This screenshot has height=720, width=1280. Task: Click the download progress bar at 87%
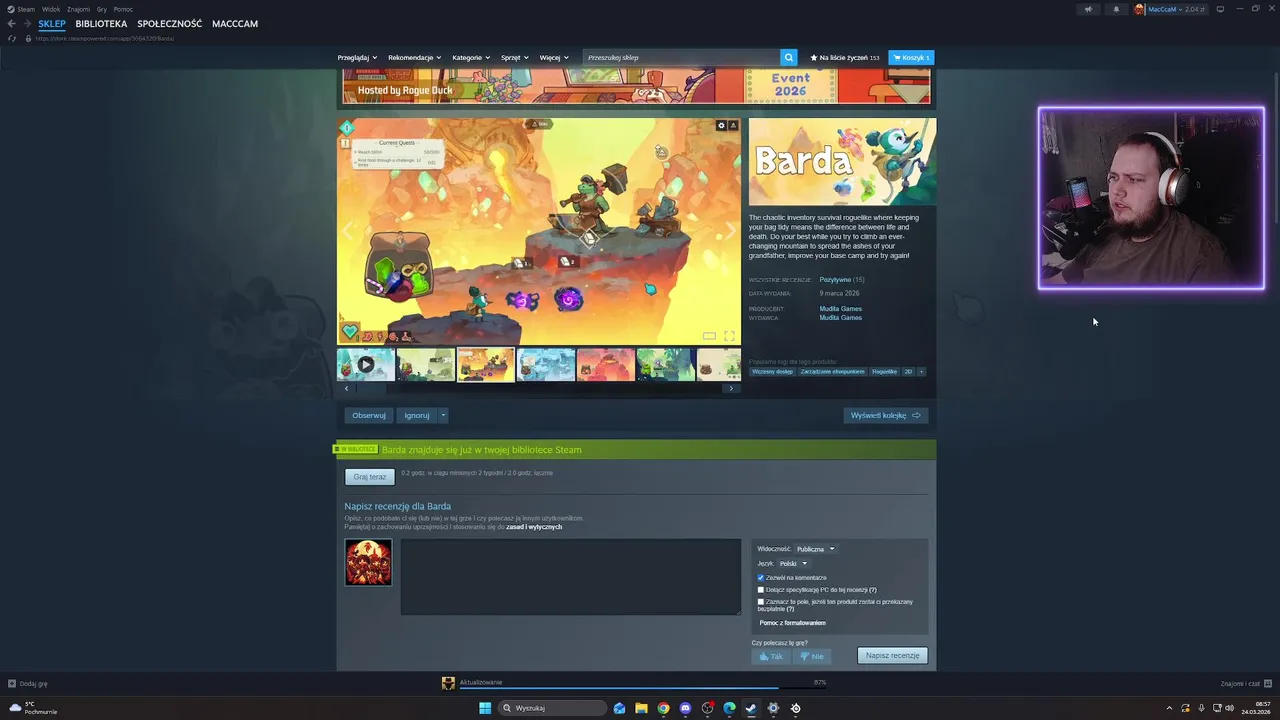point(642,688)
